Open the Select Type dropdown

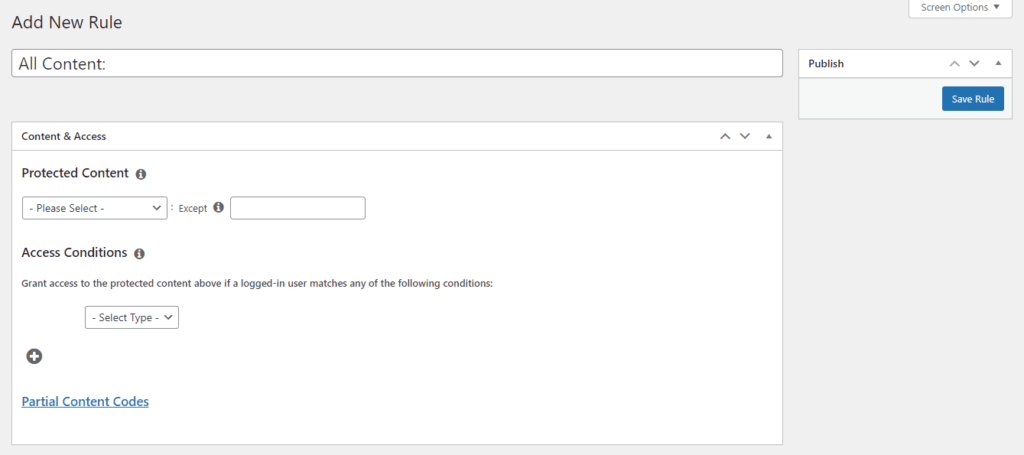pos(132,317)
